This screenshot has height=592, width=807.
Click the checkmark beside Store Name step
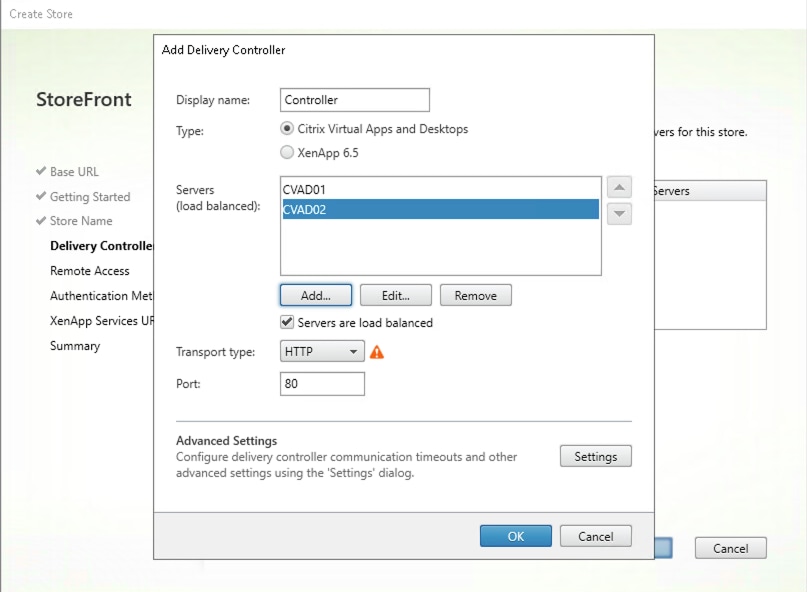41,220
